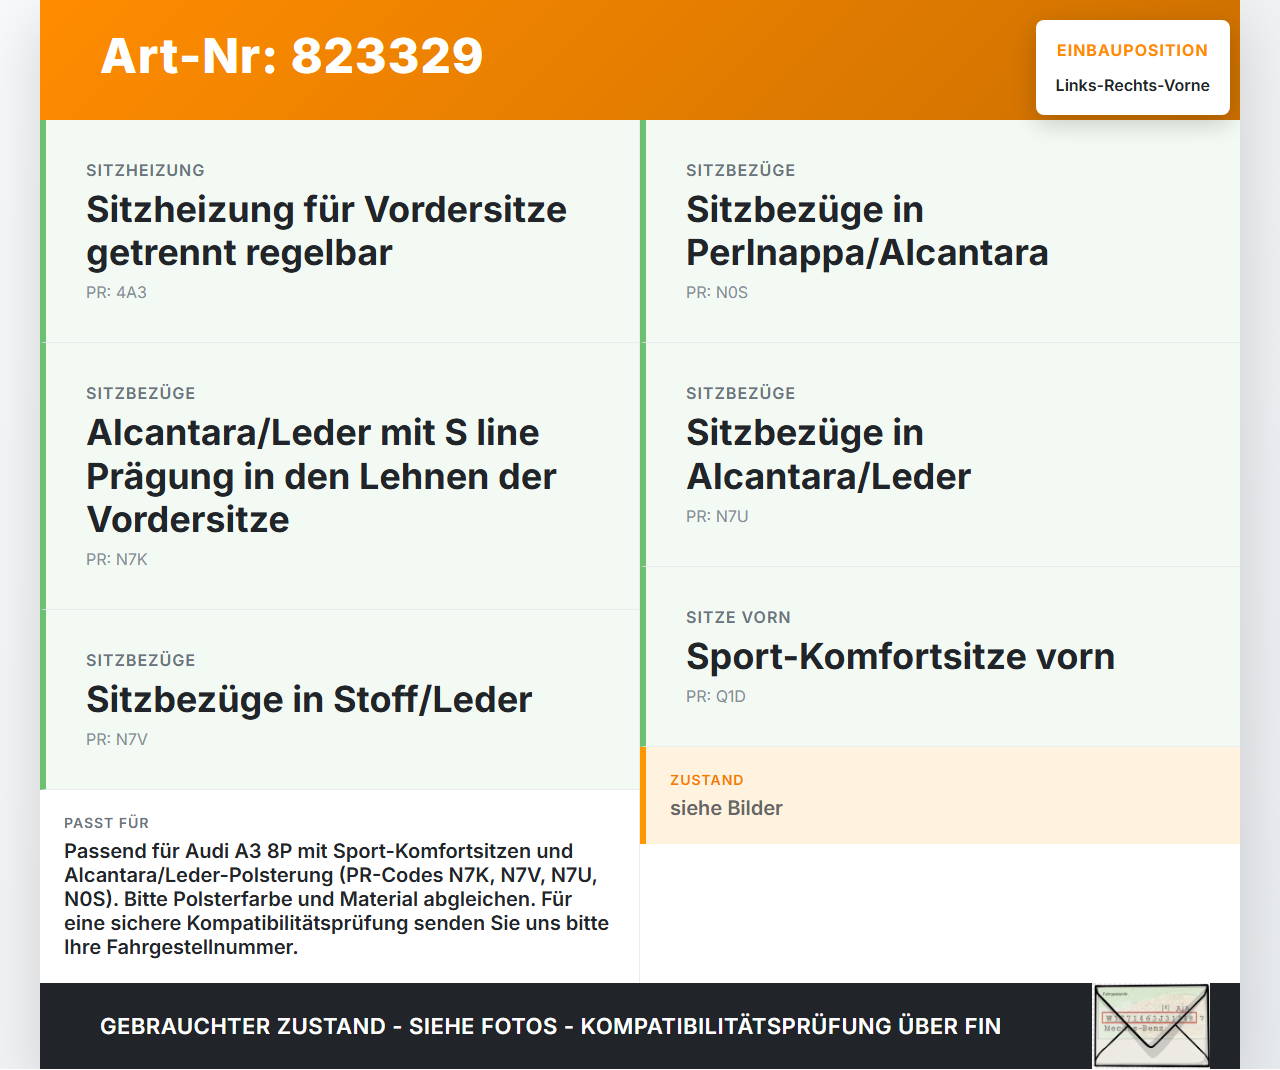The height and width of the screenshot is (1070, 1280).
Task: Click SITZBEZÜGE label above Sitzbezüge in Stoff/Leder
Action: pos(141,661)
